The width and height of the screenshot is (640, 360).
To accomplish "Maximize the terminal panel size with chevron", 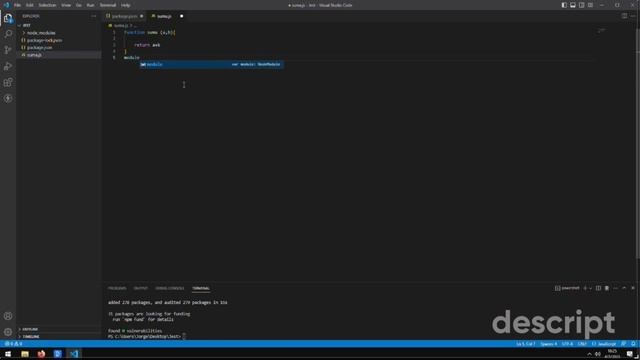I will 624,288.
